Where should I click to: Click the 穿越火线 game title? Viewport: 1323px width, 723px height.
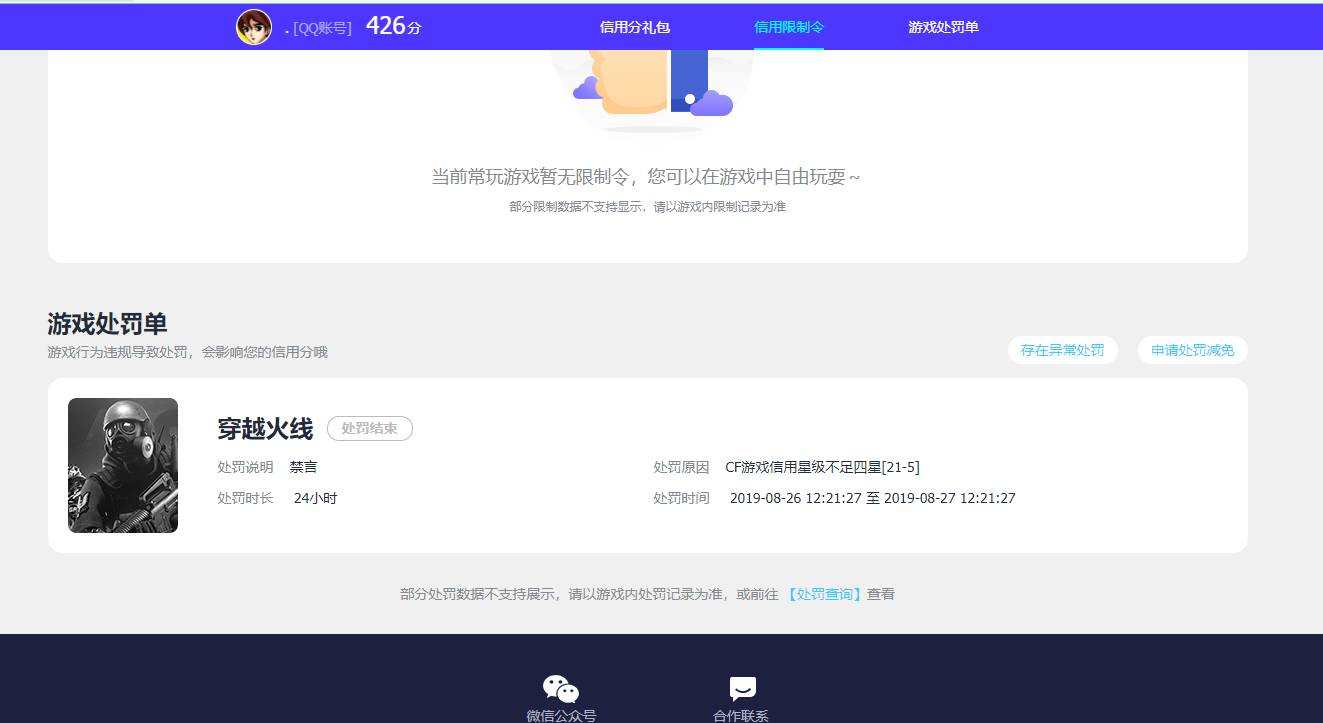(x=265, y=429)
